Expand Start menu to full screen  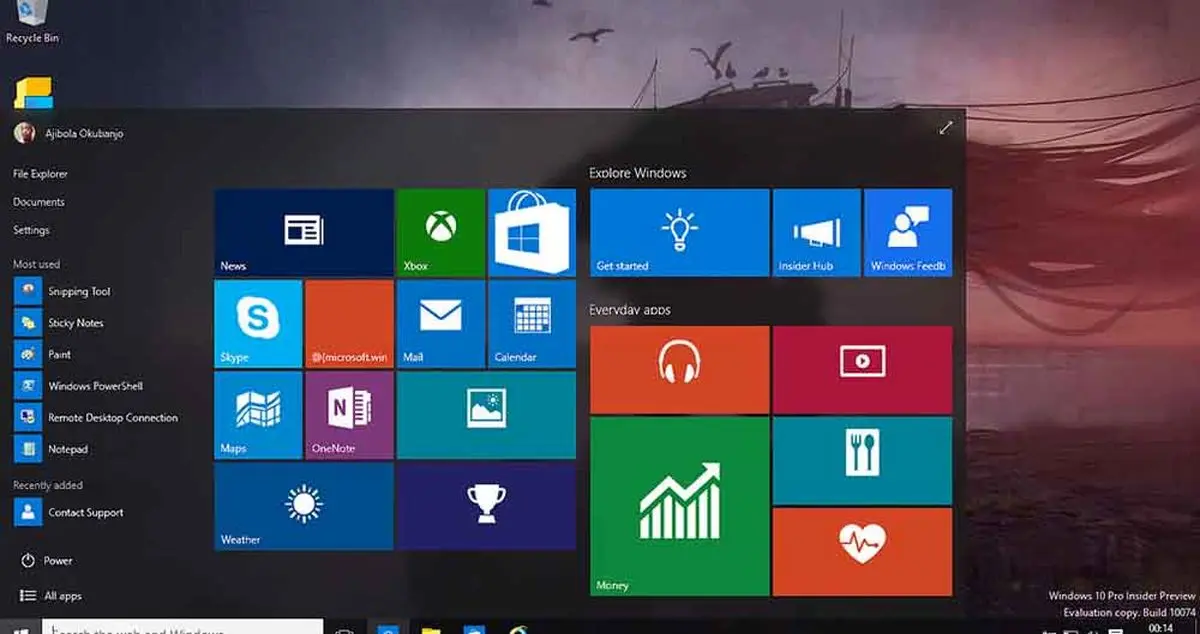click(x=945, y=128)
